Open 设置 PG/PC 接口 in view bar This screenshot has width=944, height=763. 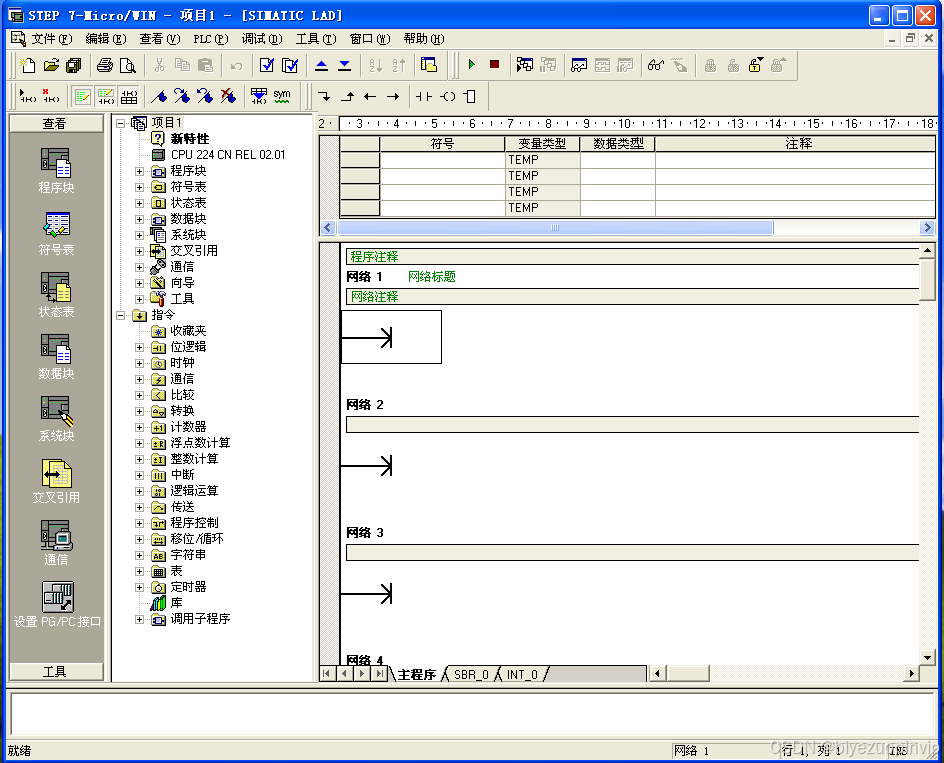pyautogui.click(x=57, y=605)
